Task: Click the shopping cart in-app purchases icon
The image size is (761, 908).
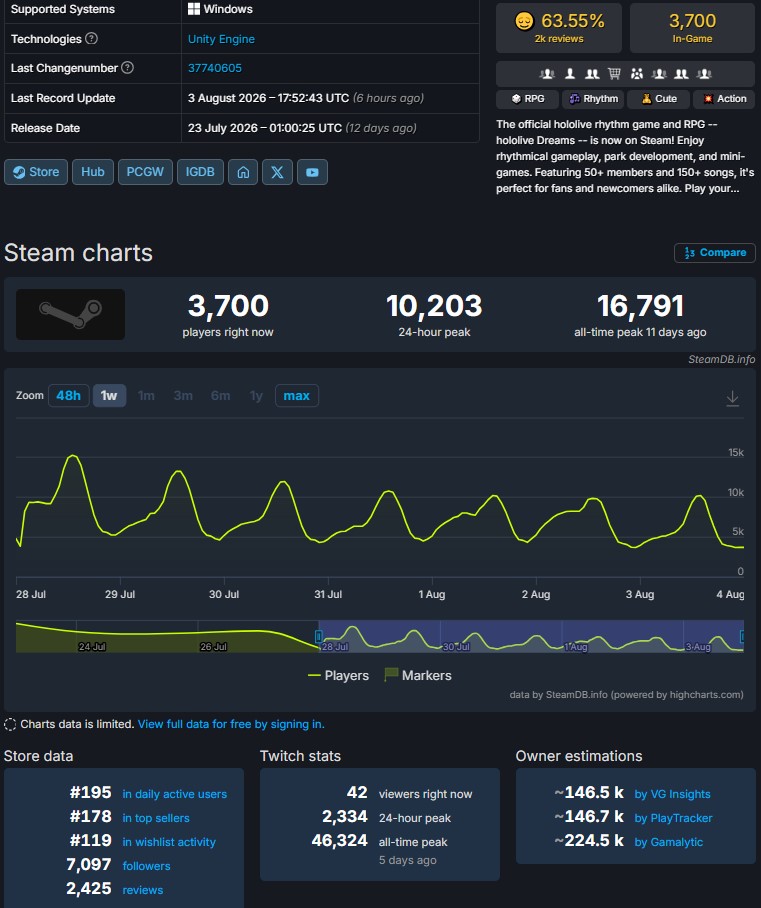Action: [x=614, y=74]
